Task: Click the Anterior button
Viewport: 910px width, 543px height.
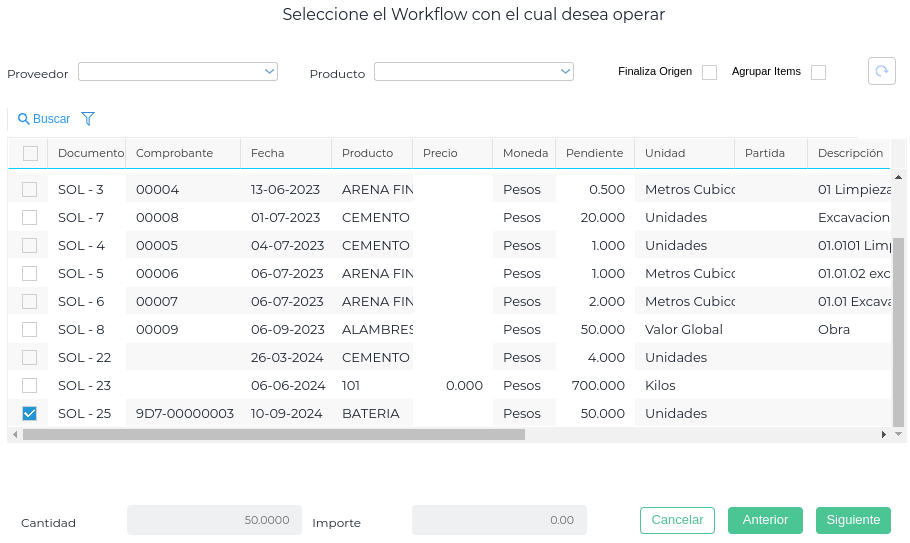Action: click(x=765, y=520)
